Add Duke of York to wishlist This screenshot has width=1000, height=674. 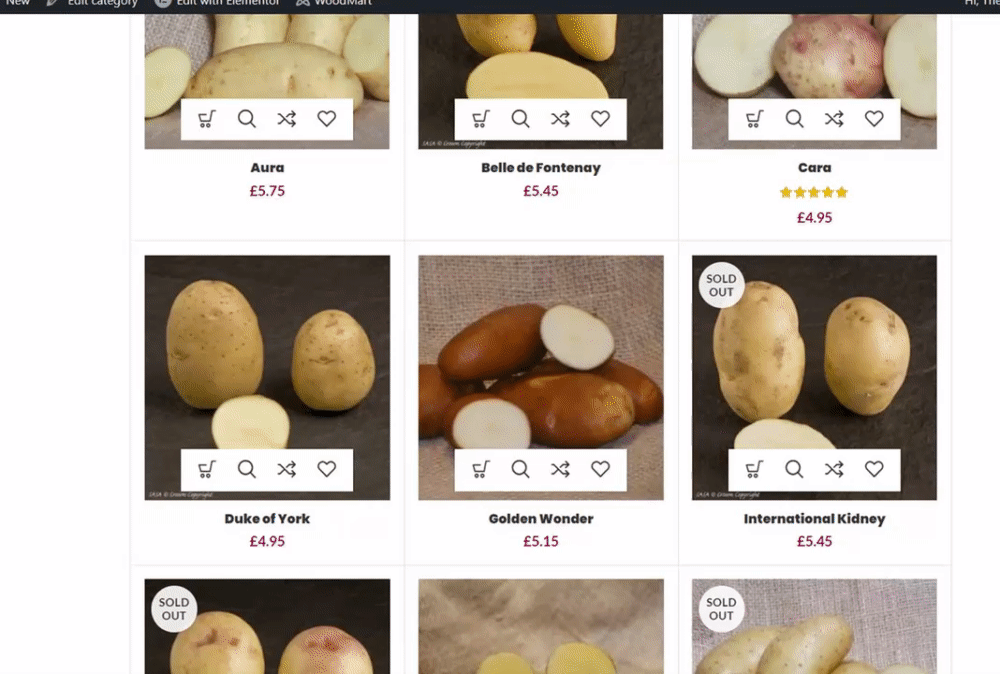coord(327,469)
